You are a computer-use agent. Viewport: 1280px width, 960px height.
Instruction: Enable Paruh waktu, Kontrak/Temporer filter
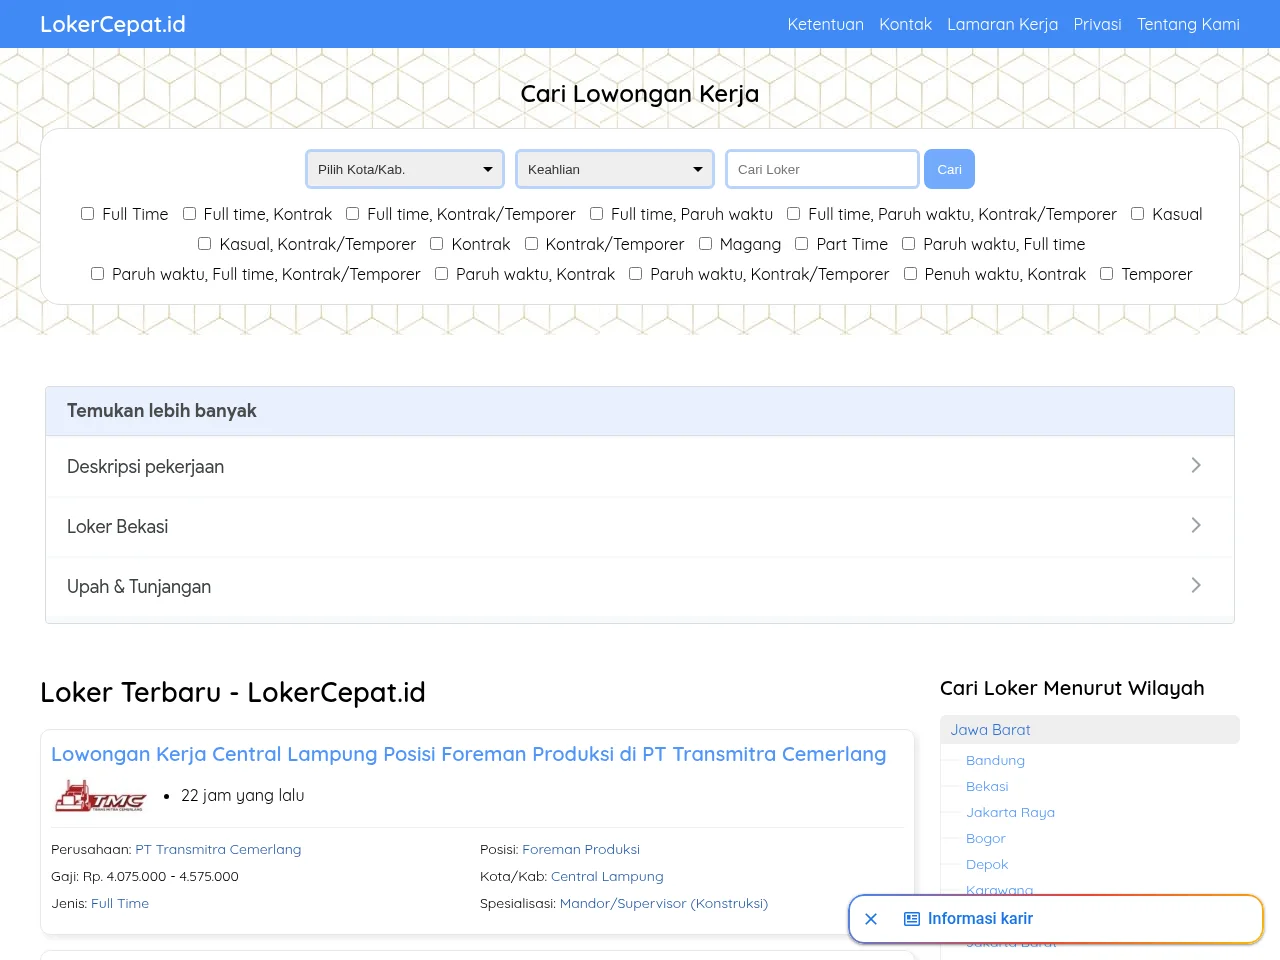click(x=635, y=273)
